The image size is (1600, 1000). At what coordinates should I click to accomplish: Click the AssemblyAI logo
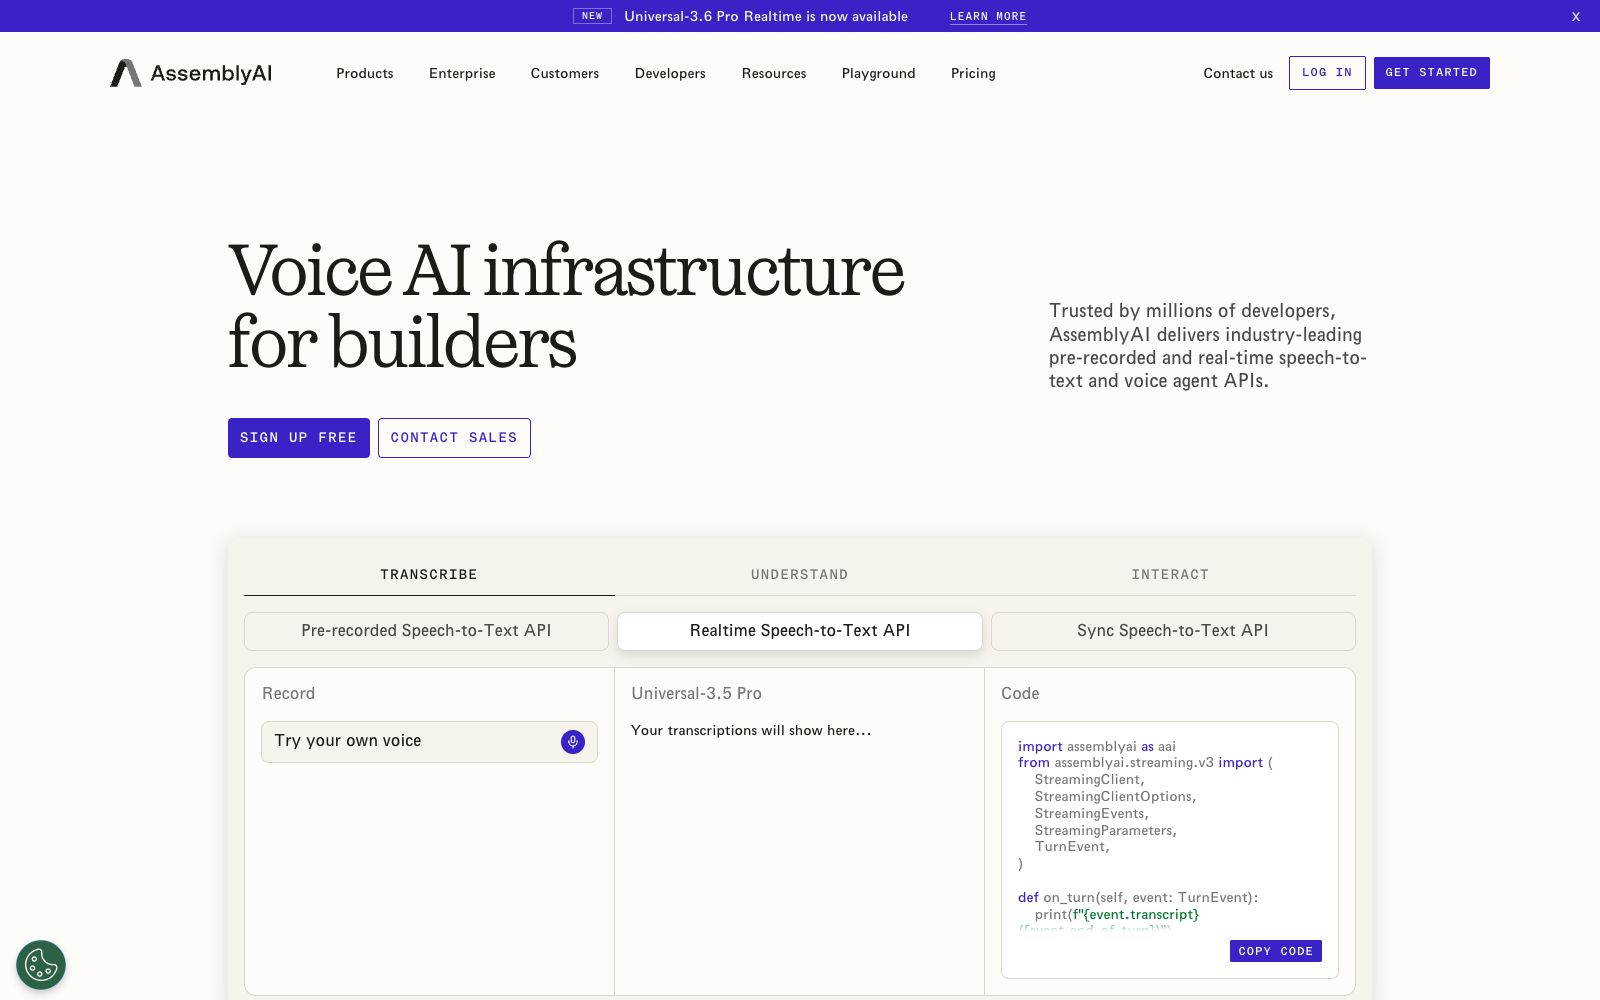pyautogui.click(x=191, y=73)
